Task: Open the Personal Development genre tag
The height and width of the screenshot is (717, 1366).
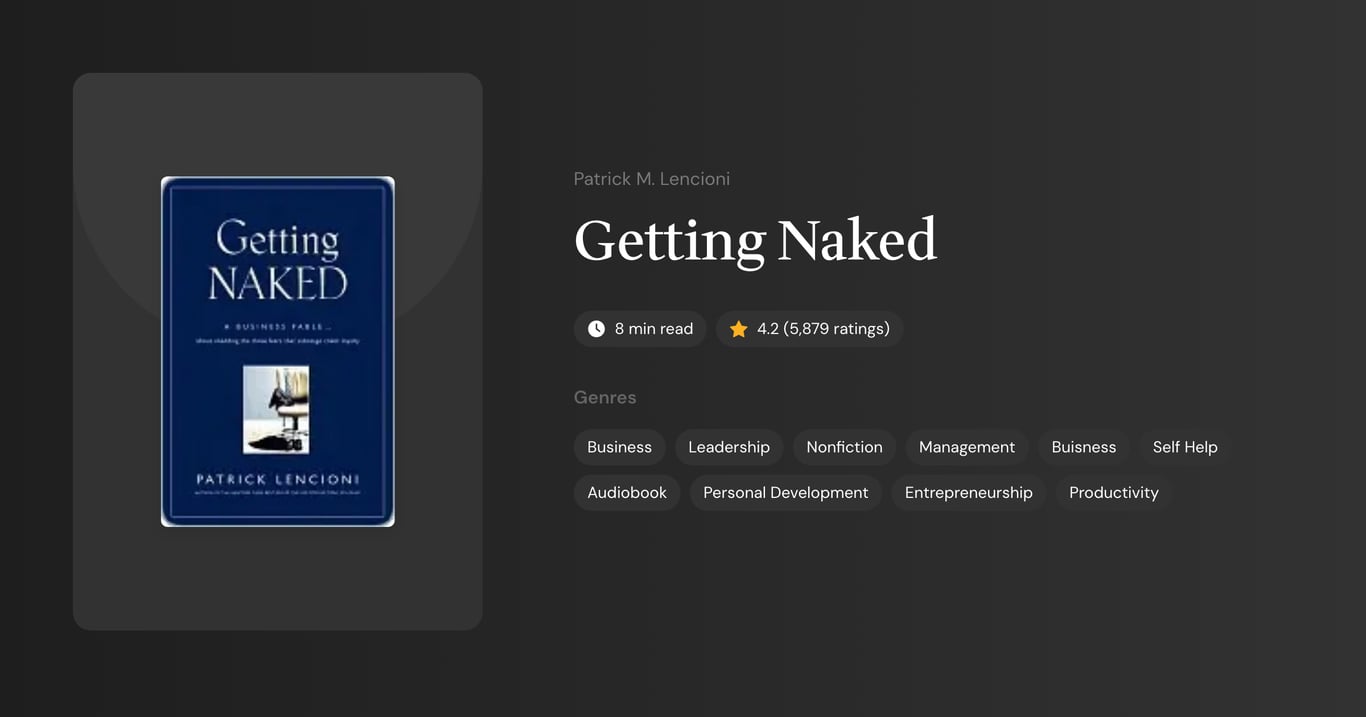Action: pos(786,493)
